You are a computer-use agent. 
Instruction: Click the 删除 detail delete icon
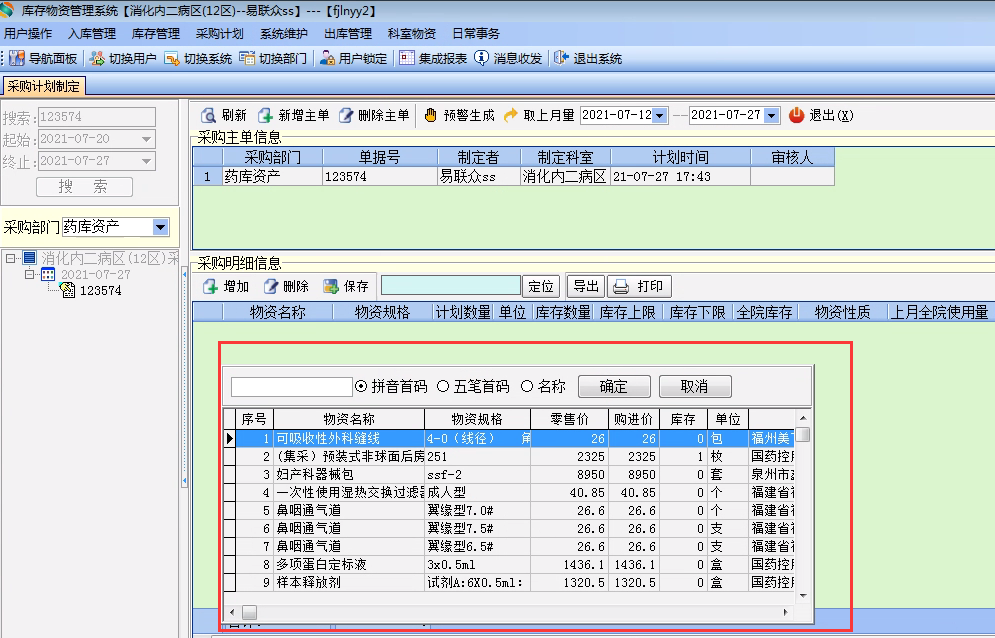point(271,286)
